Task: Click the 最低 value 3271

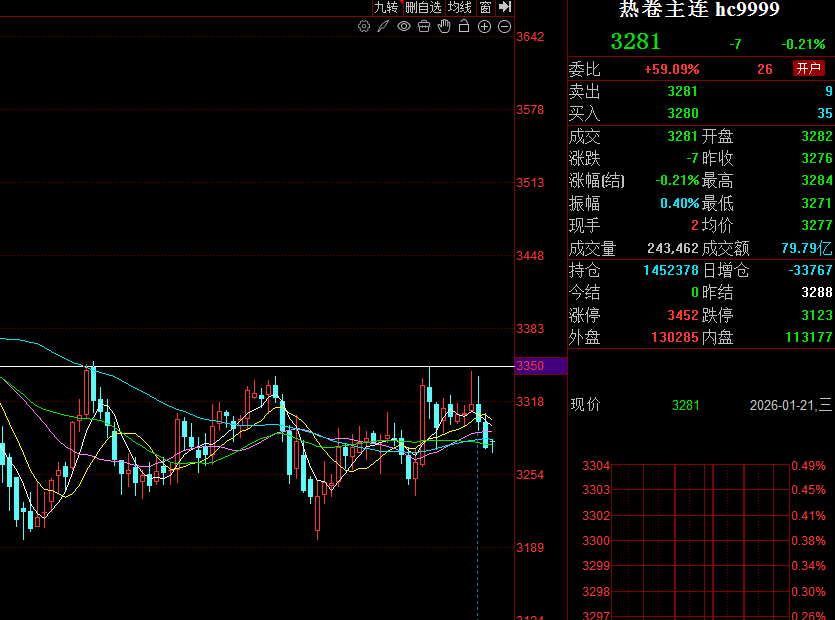Action: pos(817,203)
